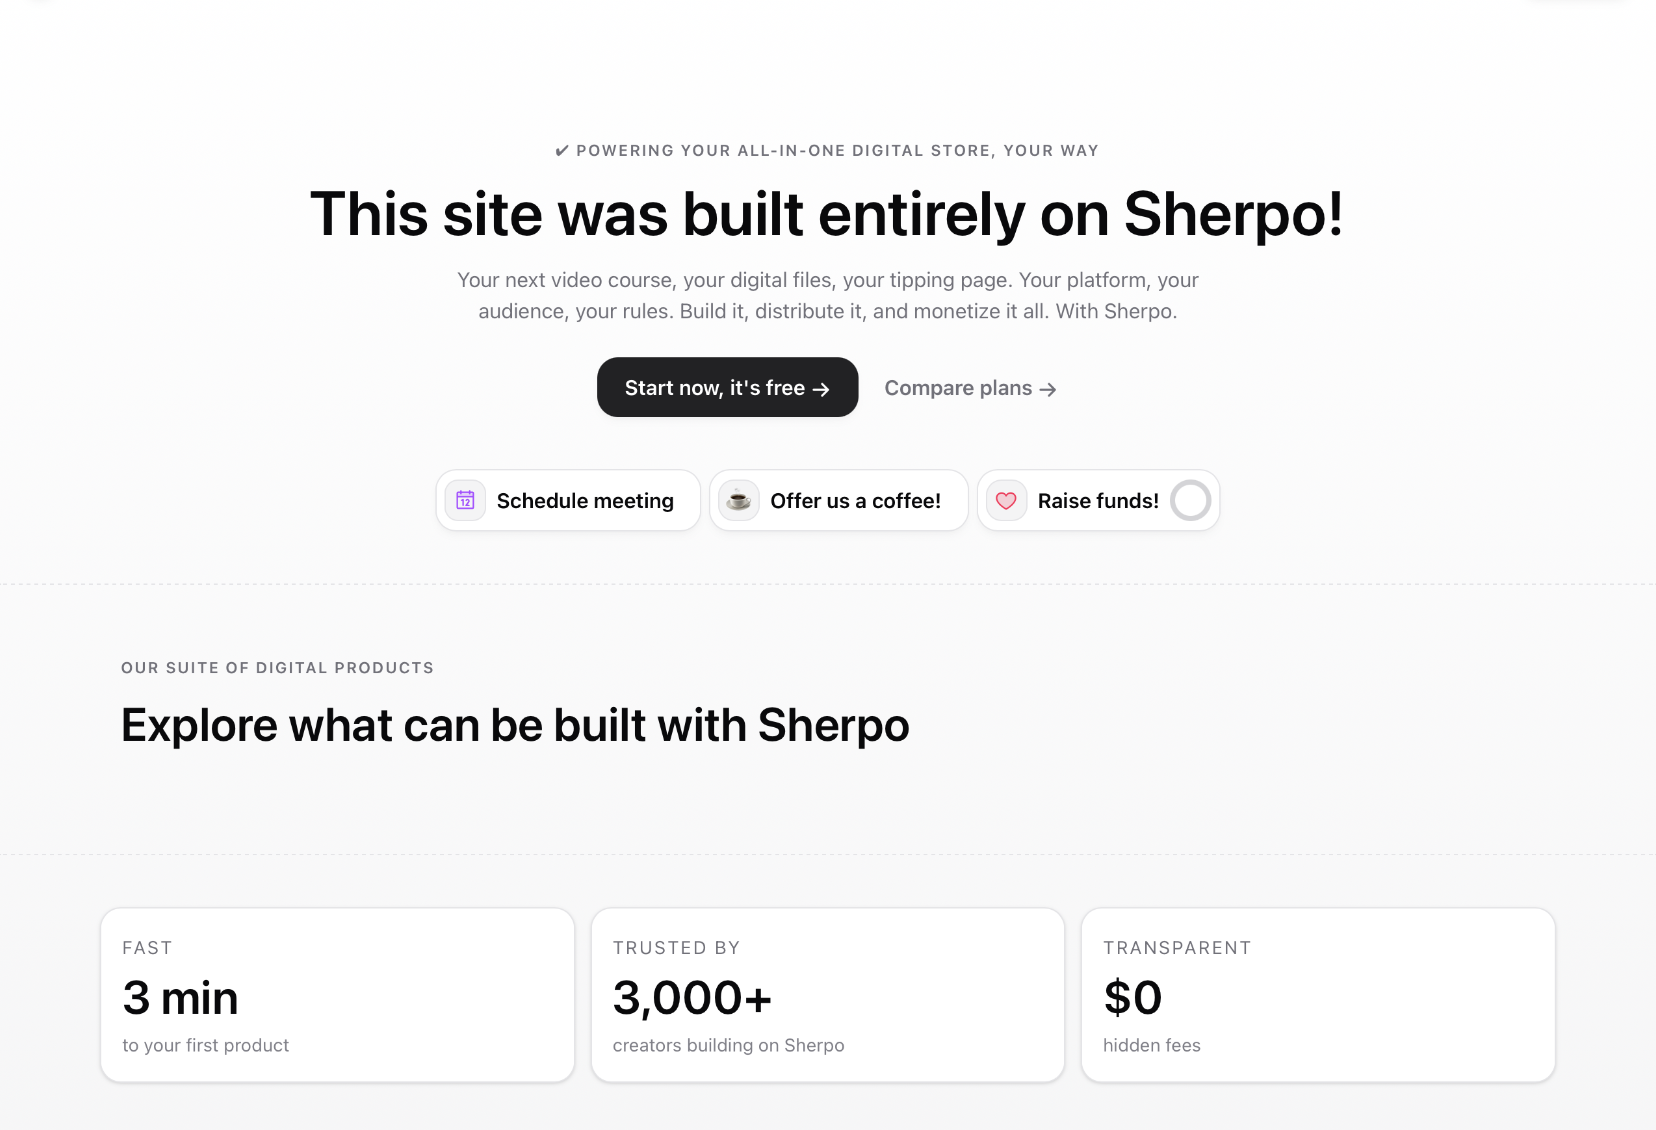Open the "Raise funds!" label

[x=1098, y=501]
